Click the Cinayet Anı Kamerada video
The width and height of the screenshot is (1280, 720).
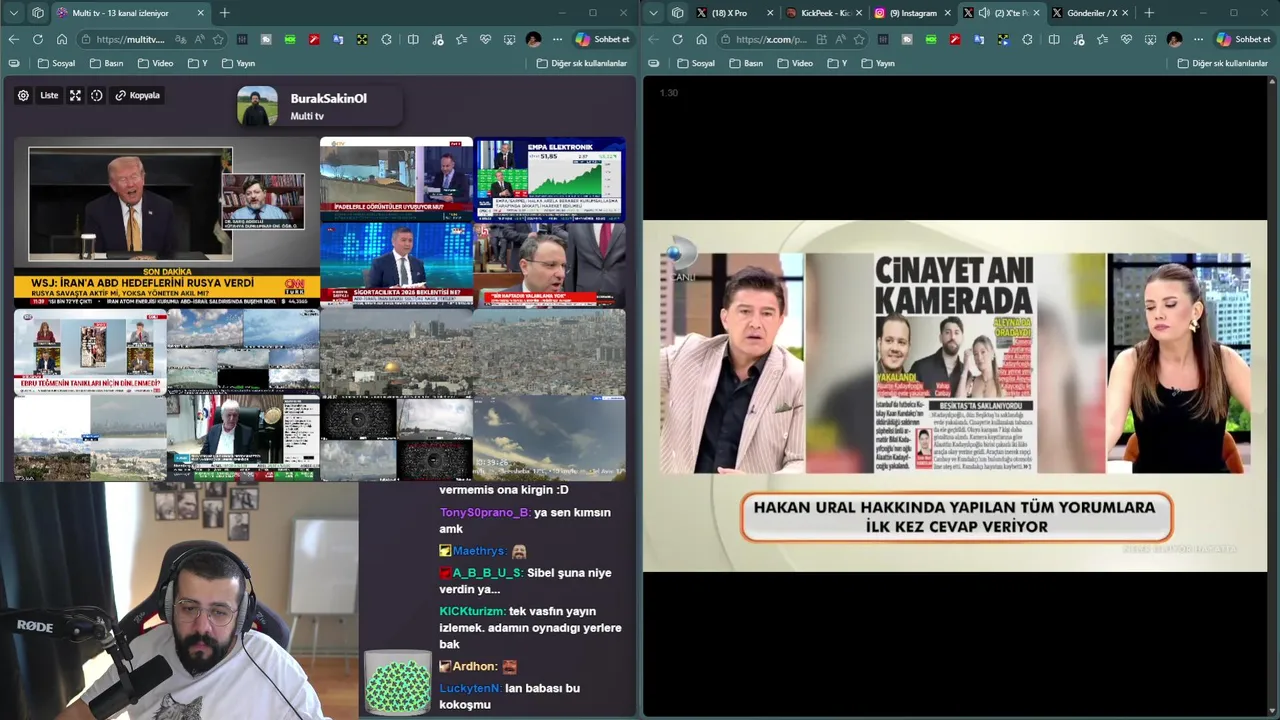(955, 396)
